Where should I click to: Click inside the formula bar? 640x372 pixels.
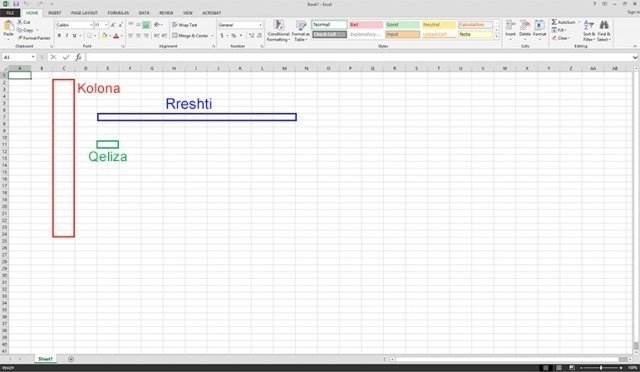[x=359, y=57]
